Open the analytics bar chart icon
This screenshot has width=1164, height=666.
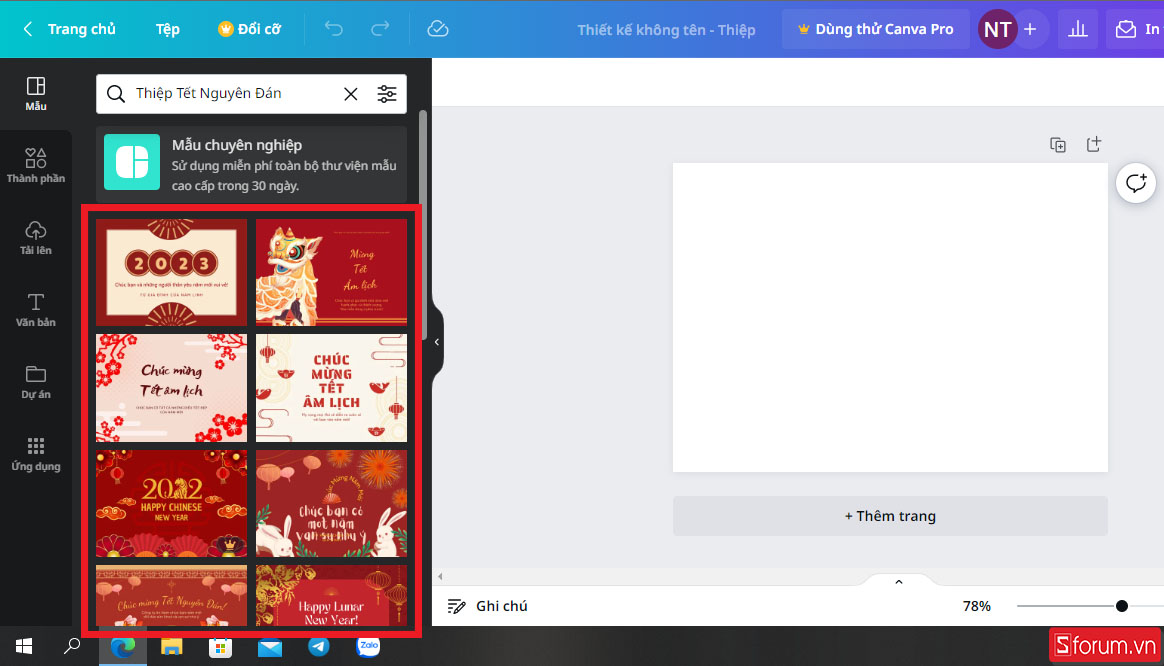pos(1078,29)
